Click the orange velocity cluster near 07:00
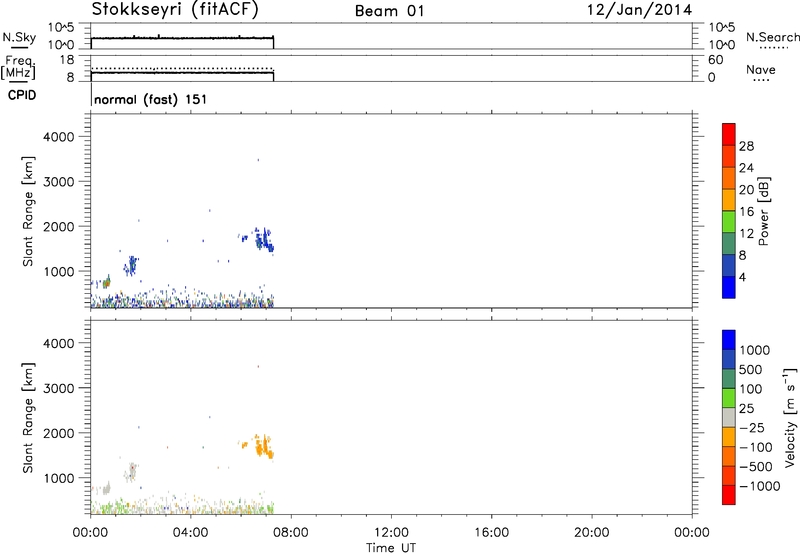Screen dimensions: 800x554 [x=264, y=447]
